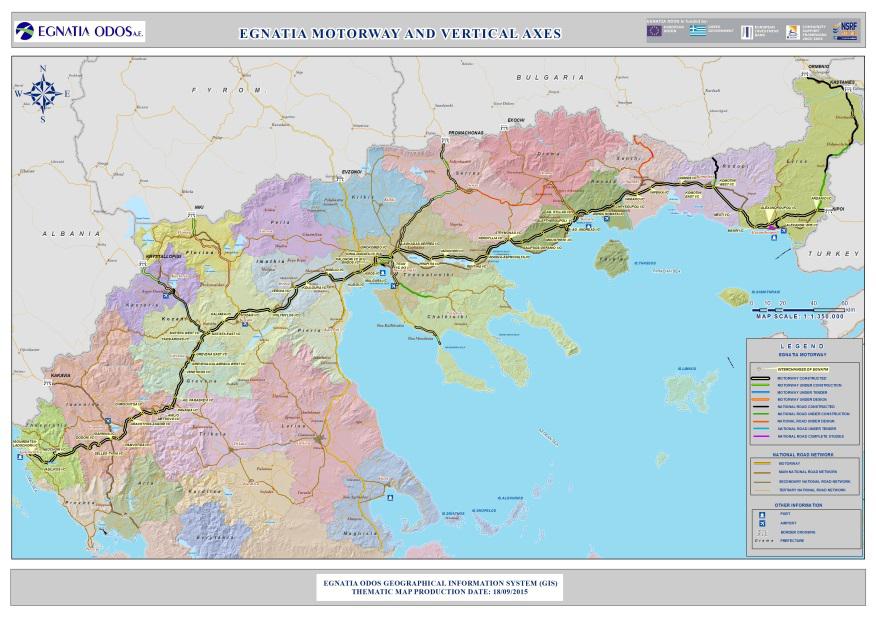
Task: Click the compass rose on the map
Action: [x=43, y=93]
